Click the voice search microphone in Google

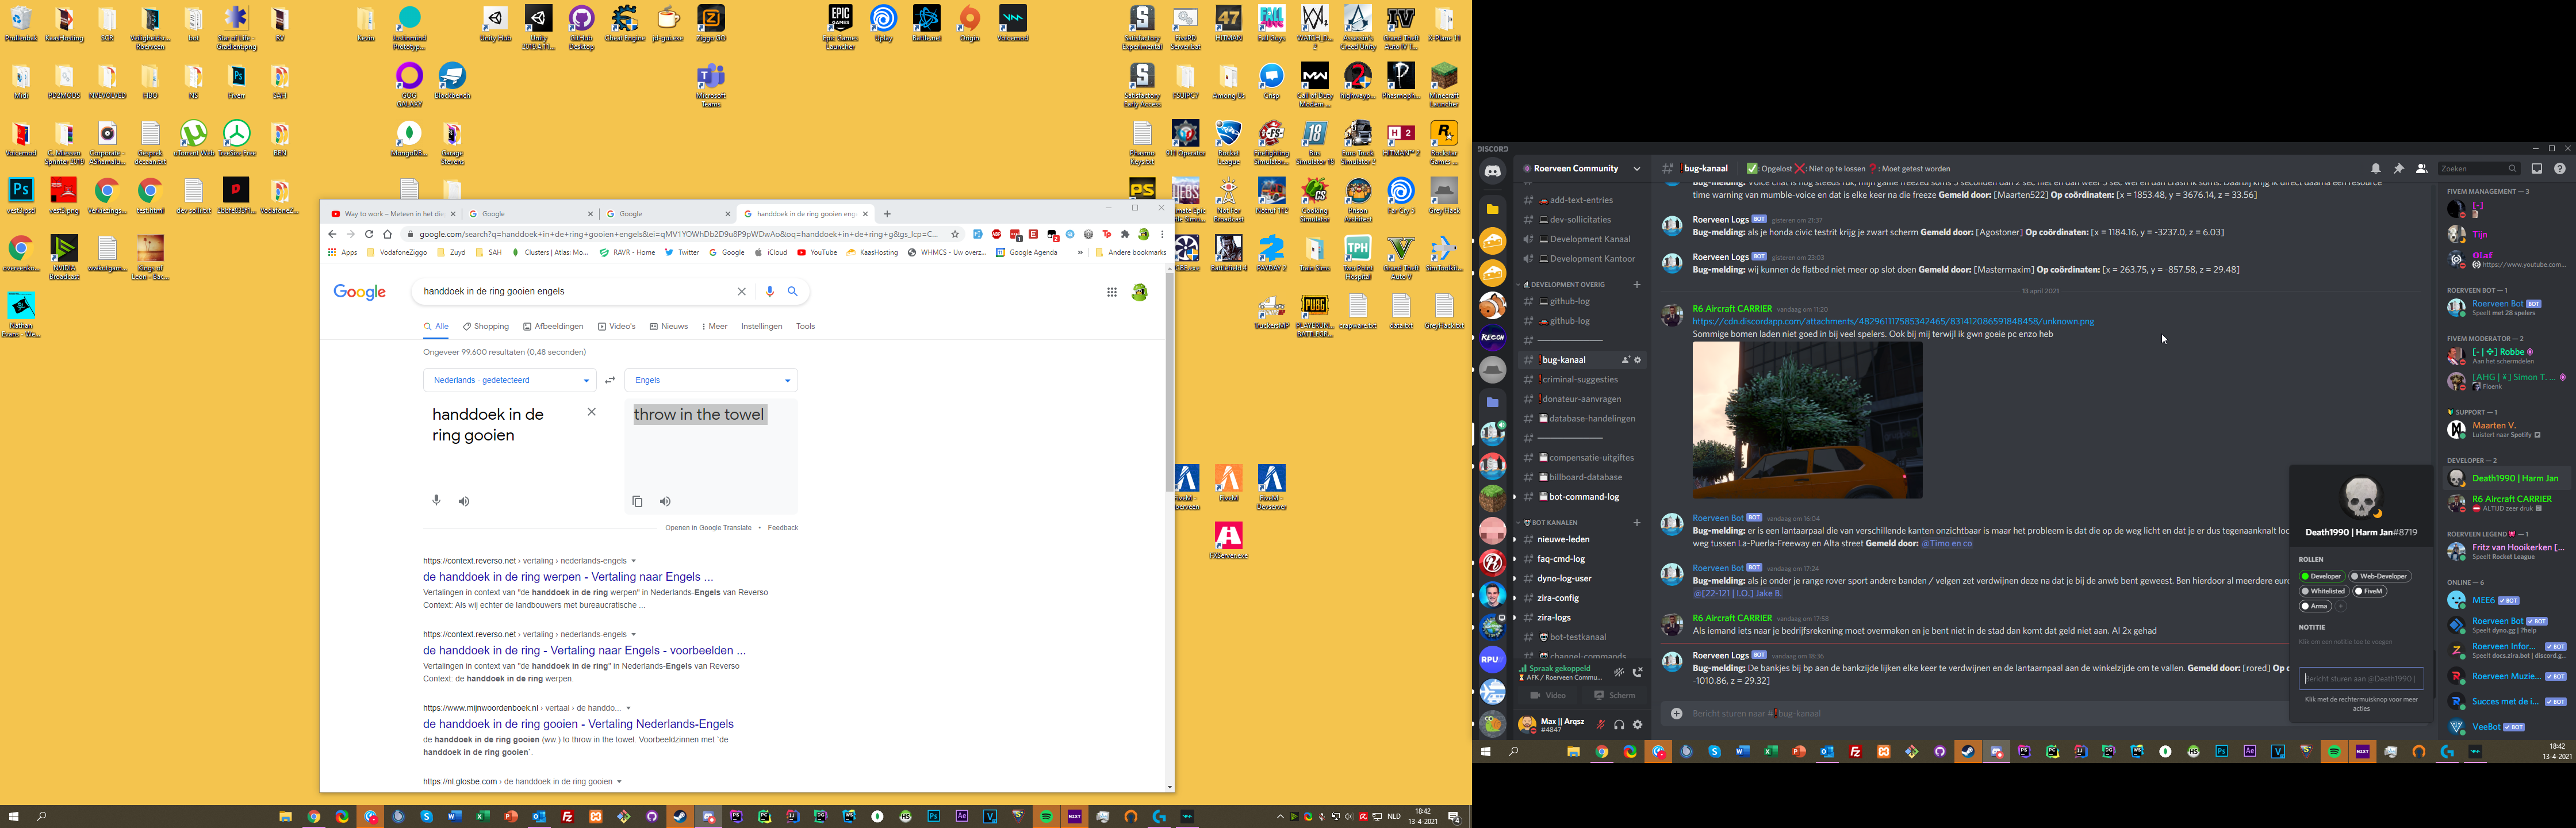(x=769, y=291)
